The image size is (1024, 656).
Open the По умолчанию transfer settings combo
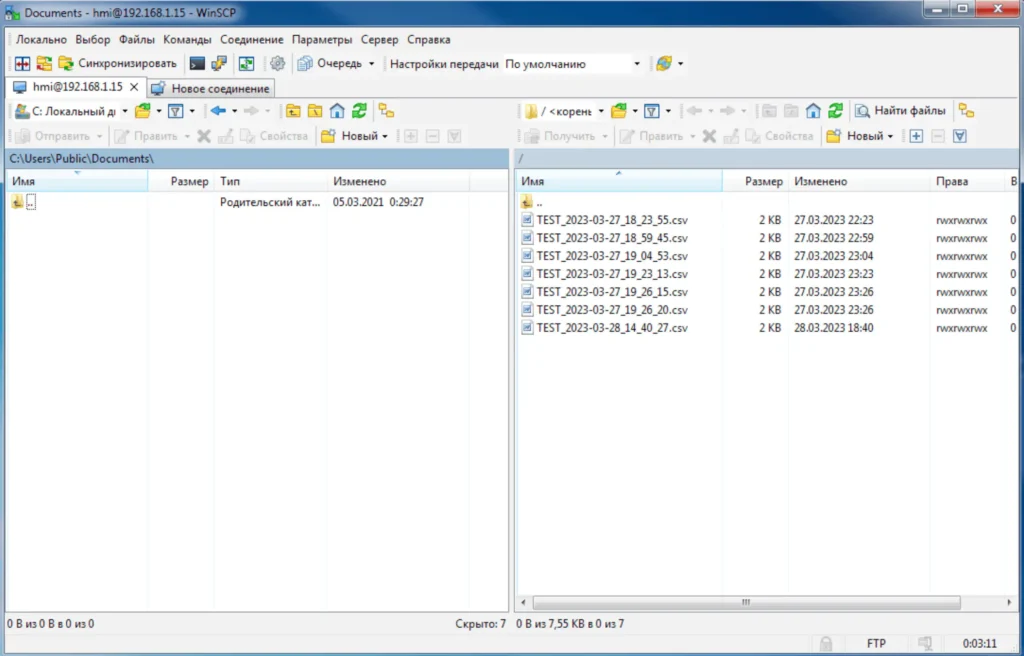click(x=573, y=64)
